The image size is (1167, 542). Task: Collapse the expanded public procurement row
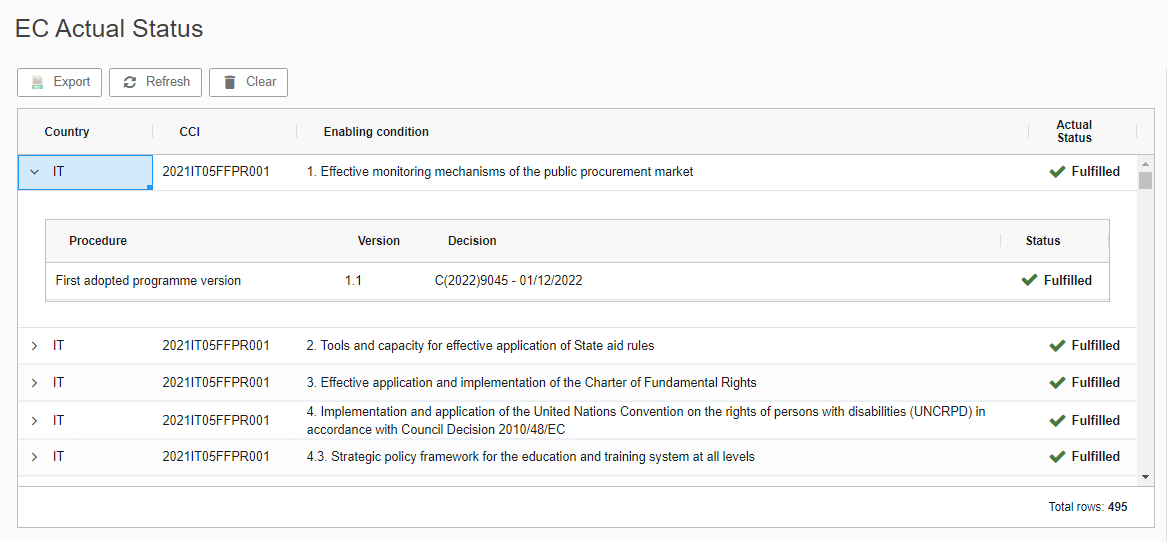point(34,172)
